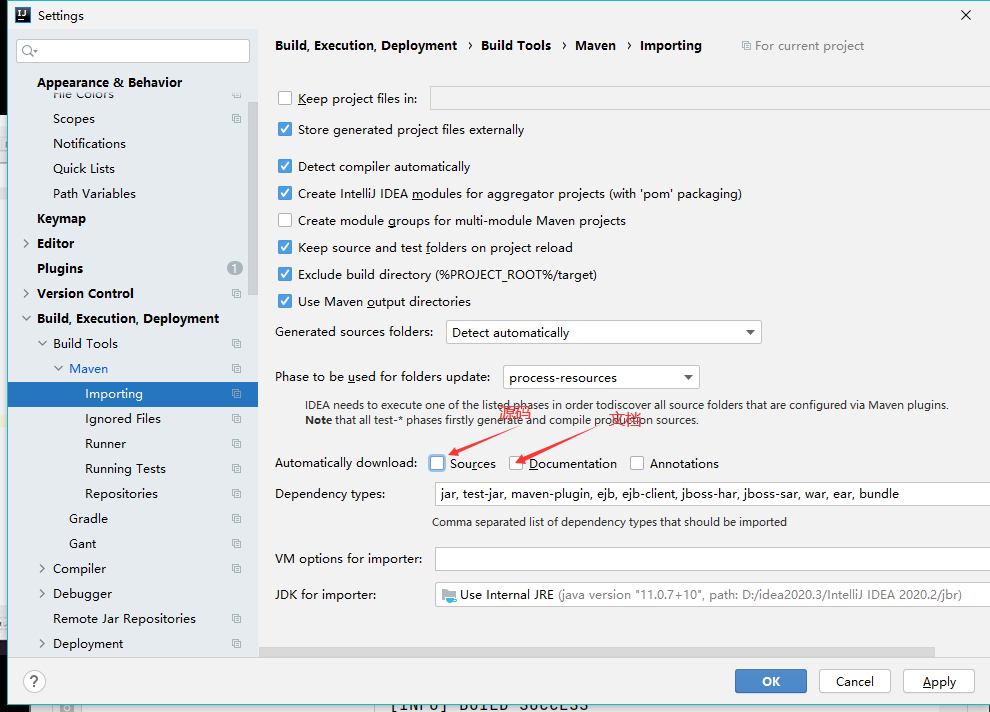Click the project-level icon beside Deployment

point(237,644)
